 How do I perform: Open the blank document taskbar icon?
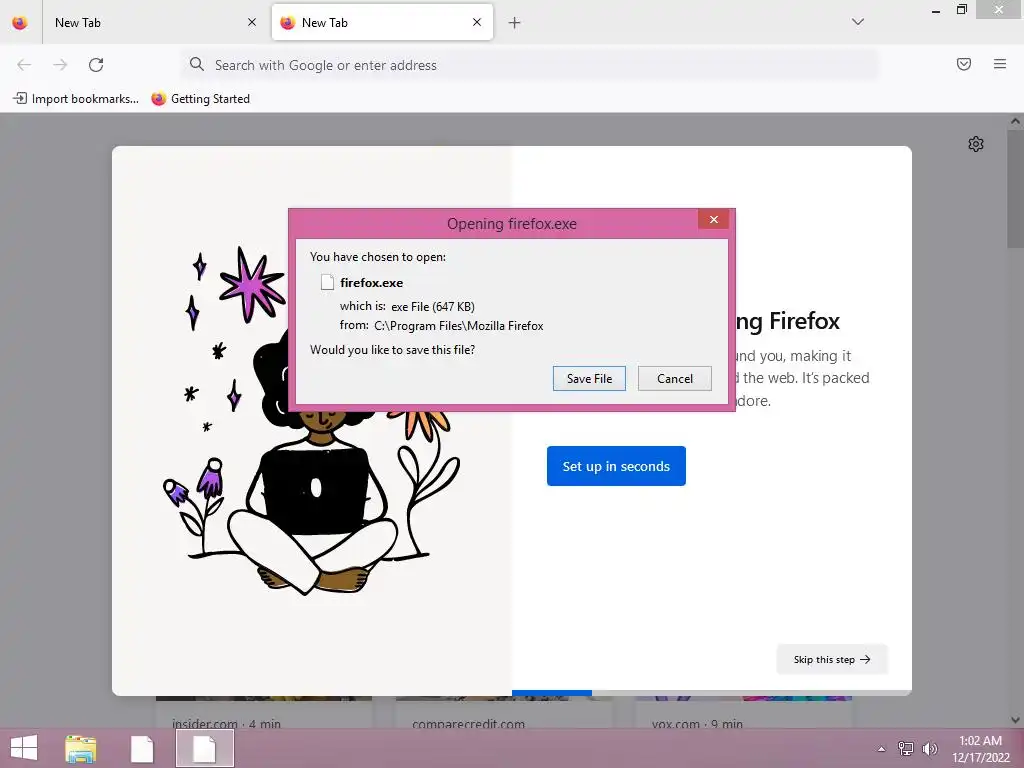pos(142,749)
